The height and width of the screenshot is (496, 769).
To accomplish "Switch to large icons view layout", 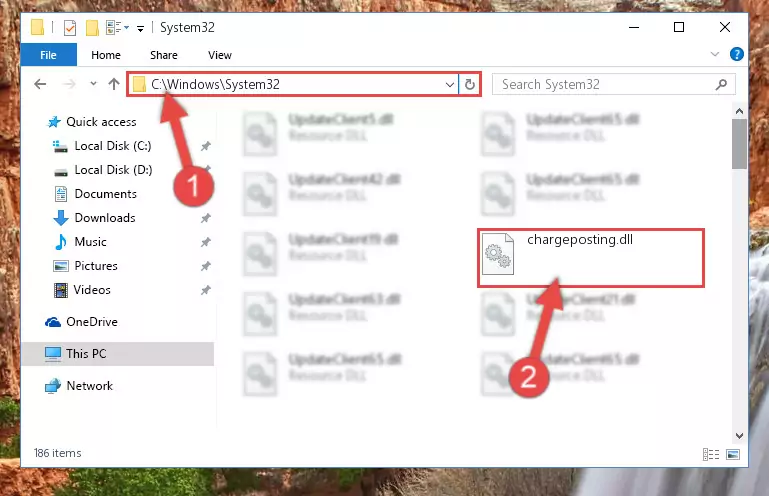I will point(733,454).
